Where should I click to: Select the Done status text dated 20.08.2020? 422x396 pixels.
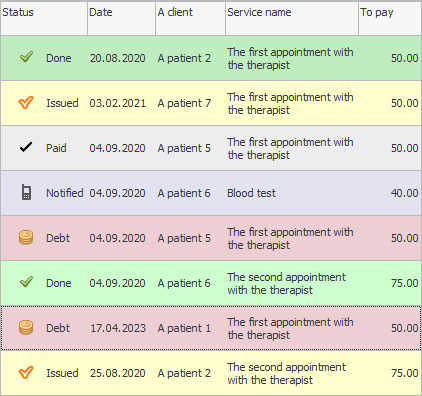click(59, 58)
